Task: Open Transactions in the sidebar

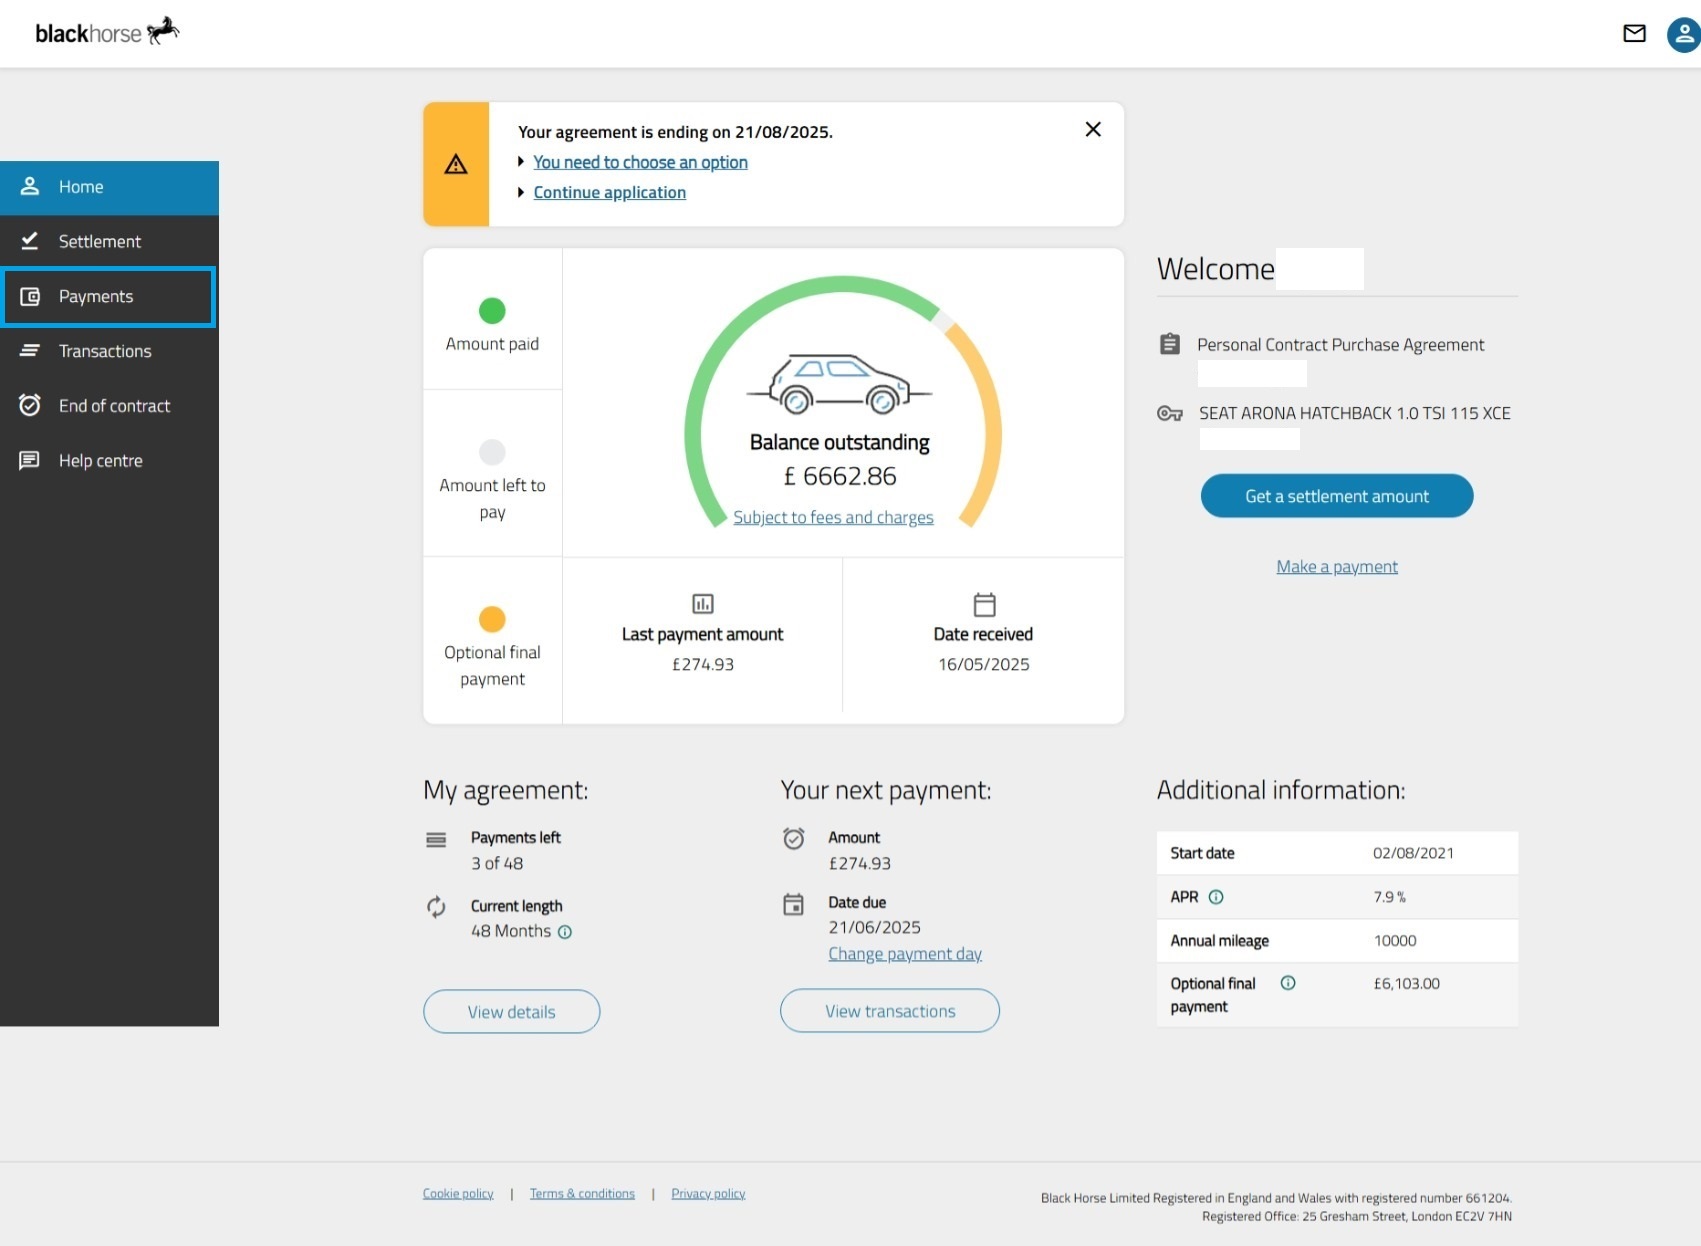Action: [109, 351]
